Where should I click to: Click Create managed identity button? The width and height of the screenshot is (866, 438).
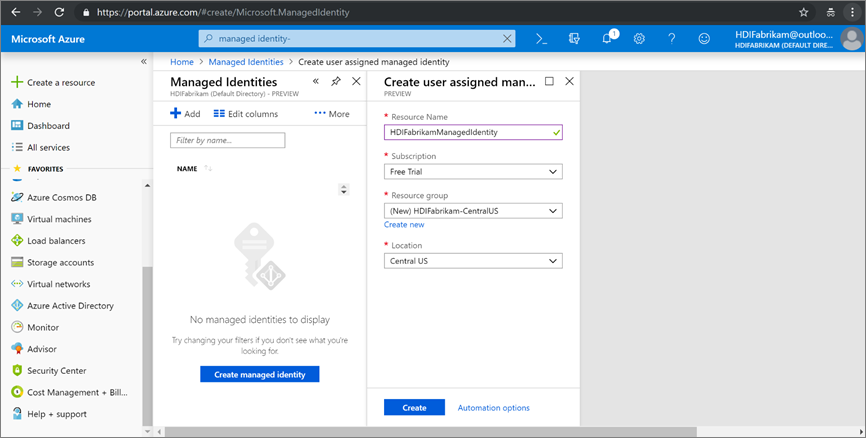(259, 374)
